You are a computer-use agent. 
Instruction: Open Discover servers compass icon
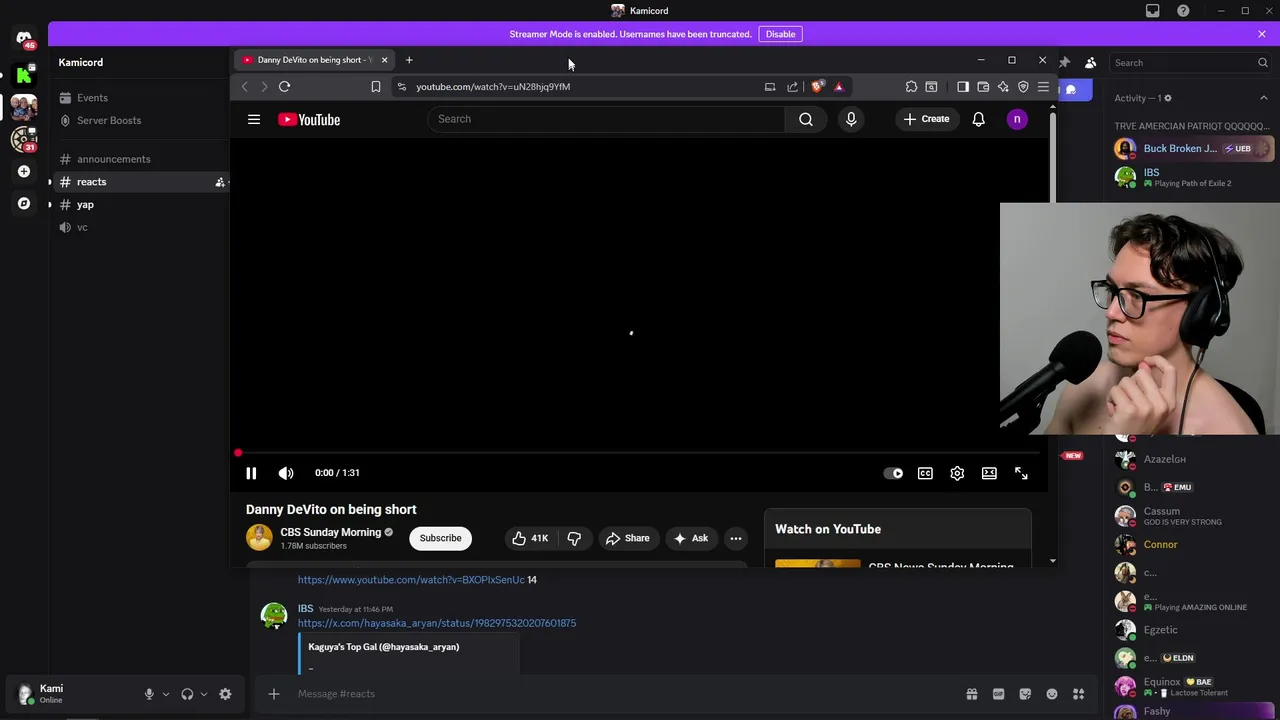24,203
